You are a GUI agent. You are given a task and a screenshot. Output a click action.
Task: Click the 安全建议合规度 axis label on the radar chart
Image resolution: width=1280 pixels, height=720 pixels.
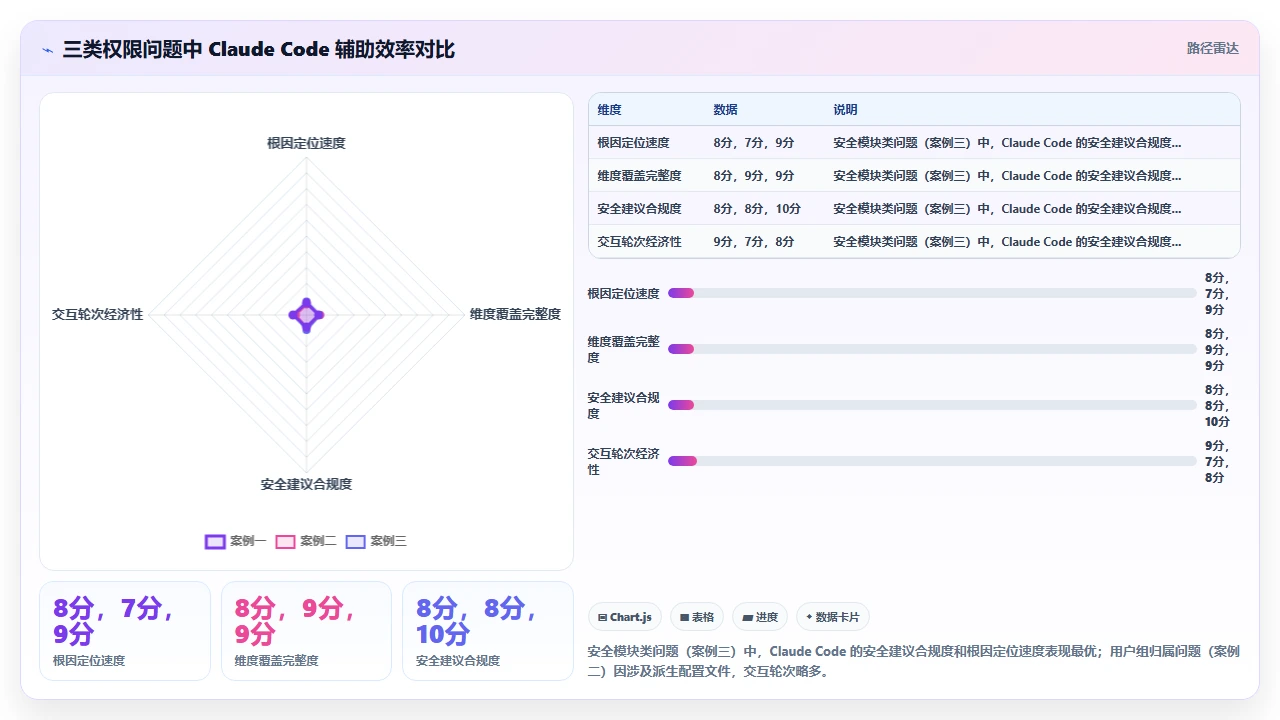pyautogui.click(x=306, y=484)
